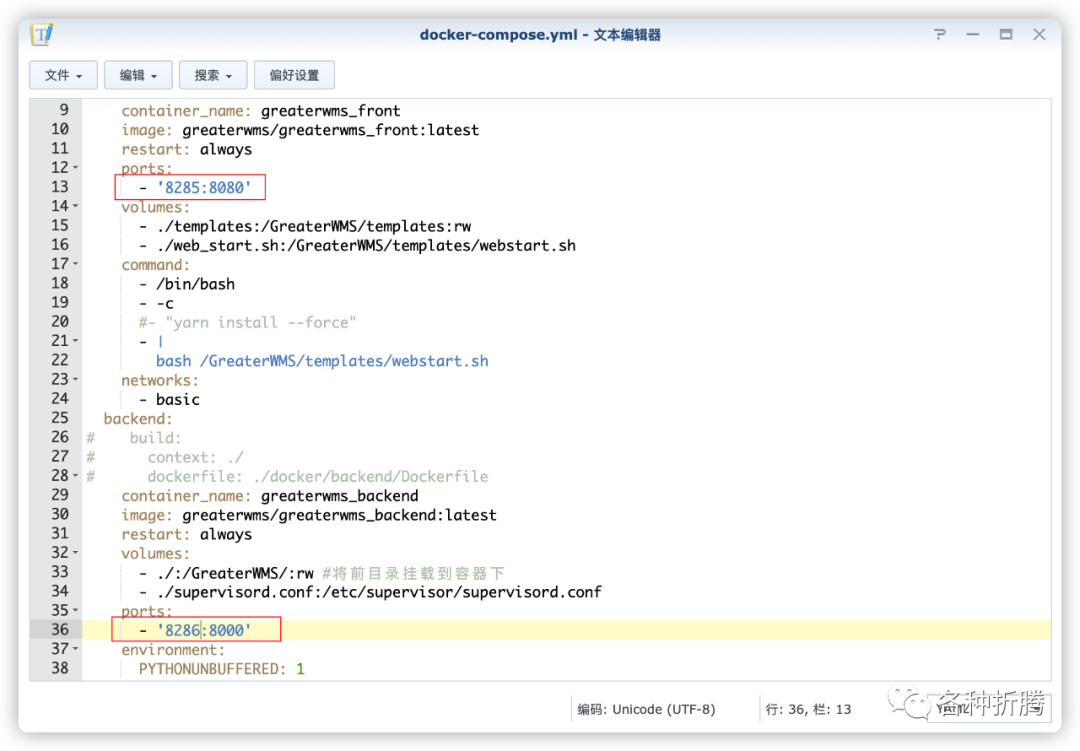Click the commented yarn install --force line
Image resolution: width=1080 pixels, height=751 pixels.
point(247,323)
